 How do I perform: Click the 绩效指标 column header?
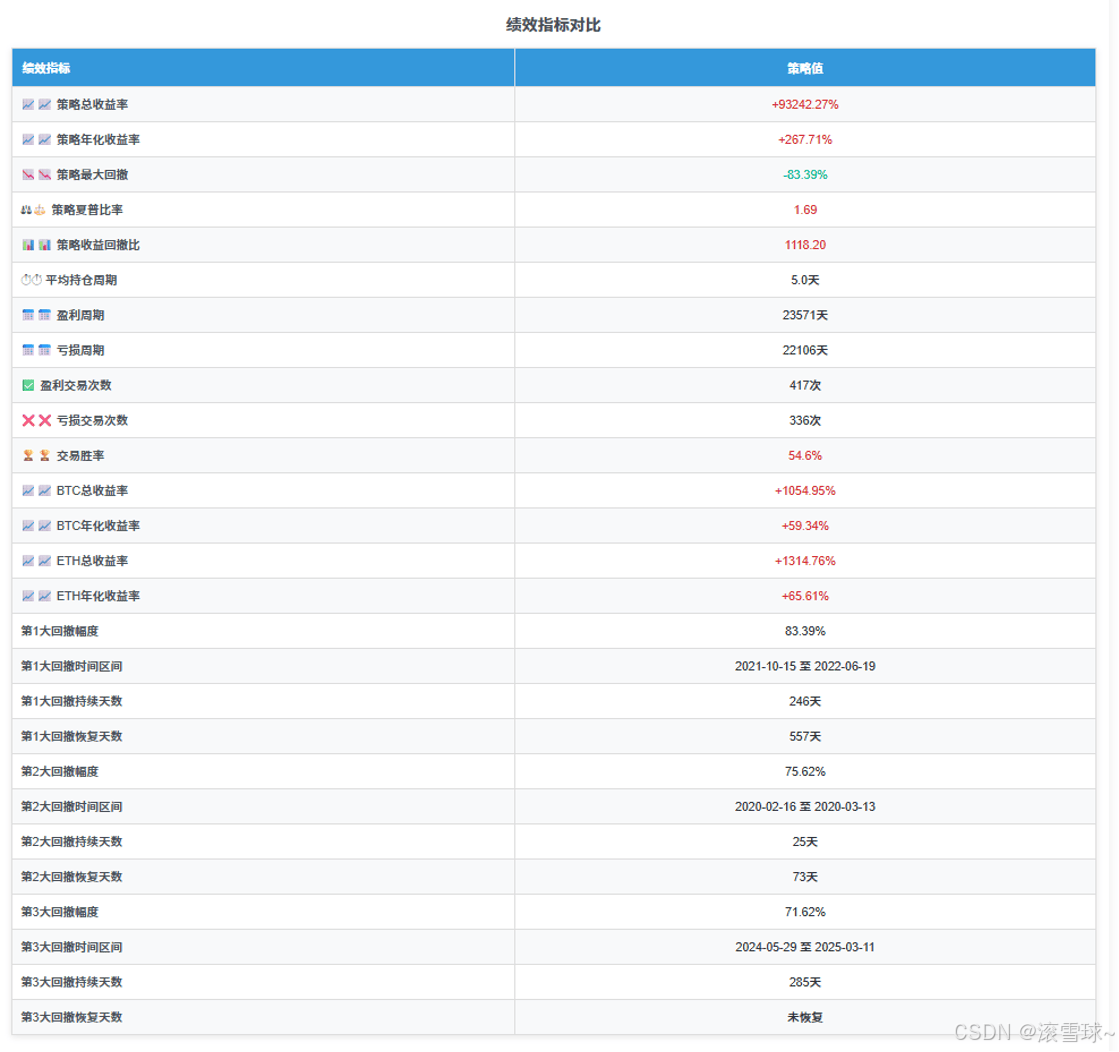(263, 68)
